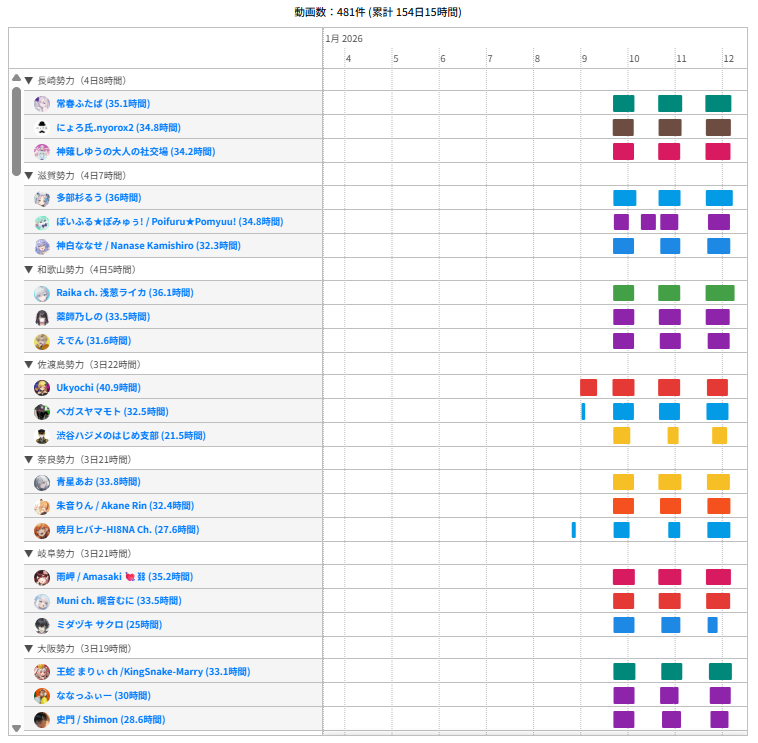Click list scrollbar up arrow
This screenshot has height=743, width=758.
click(16, 77)
